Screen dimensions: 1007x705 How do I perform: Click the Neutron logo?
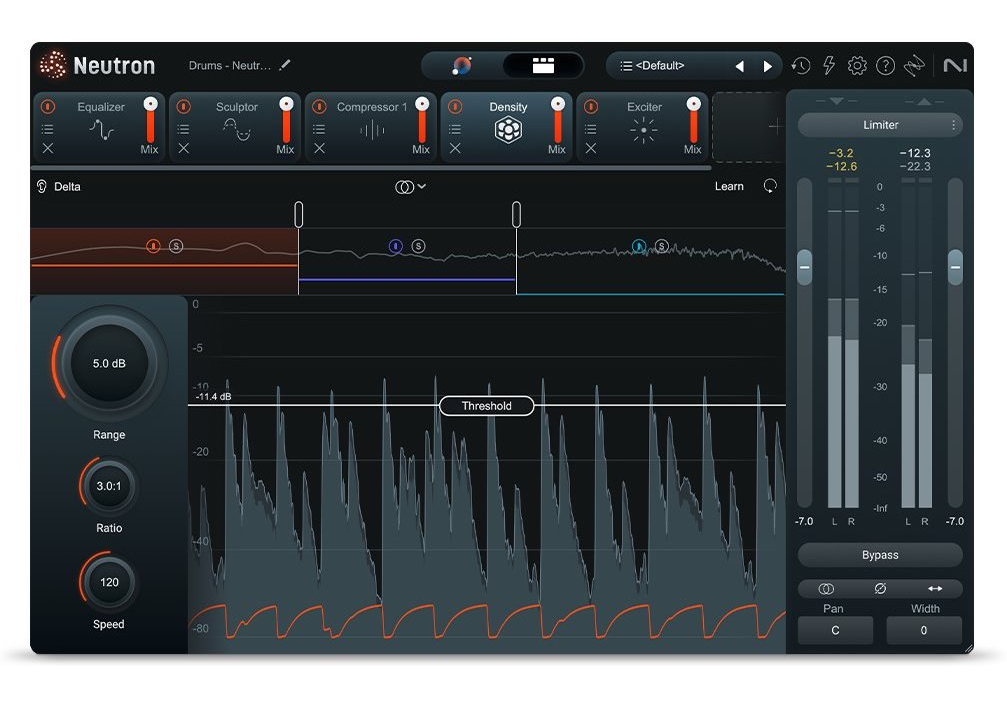(x=97, y=65)
